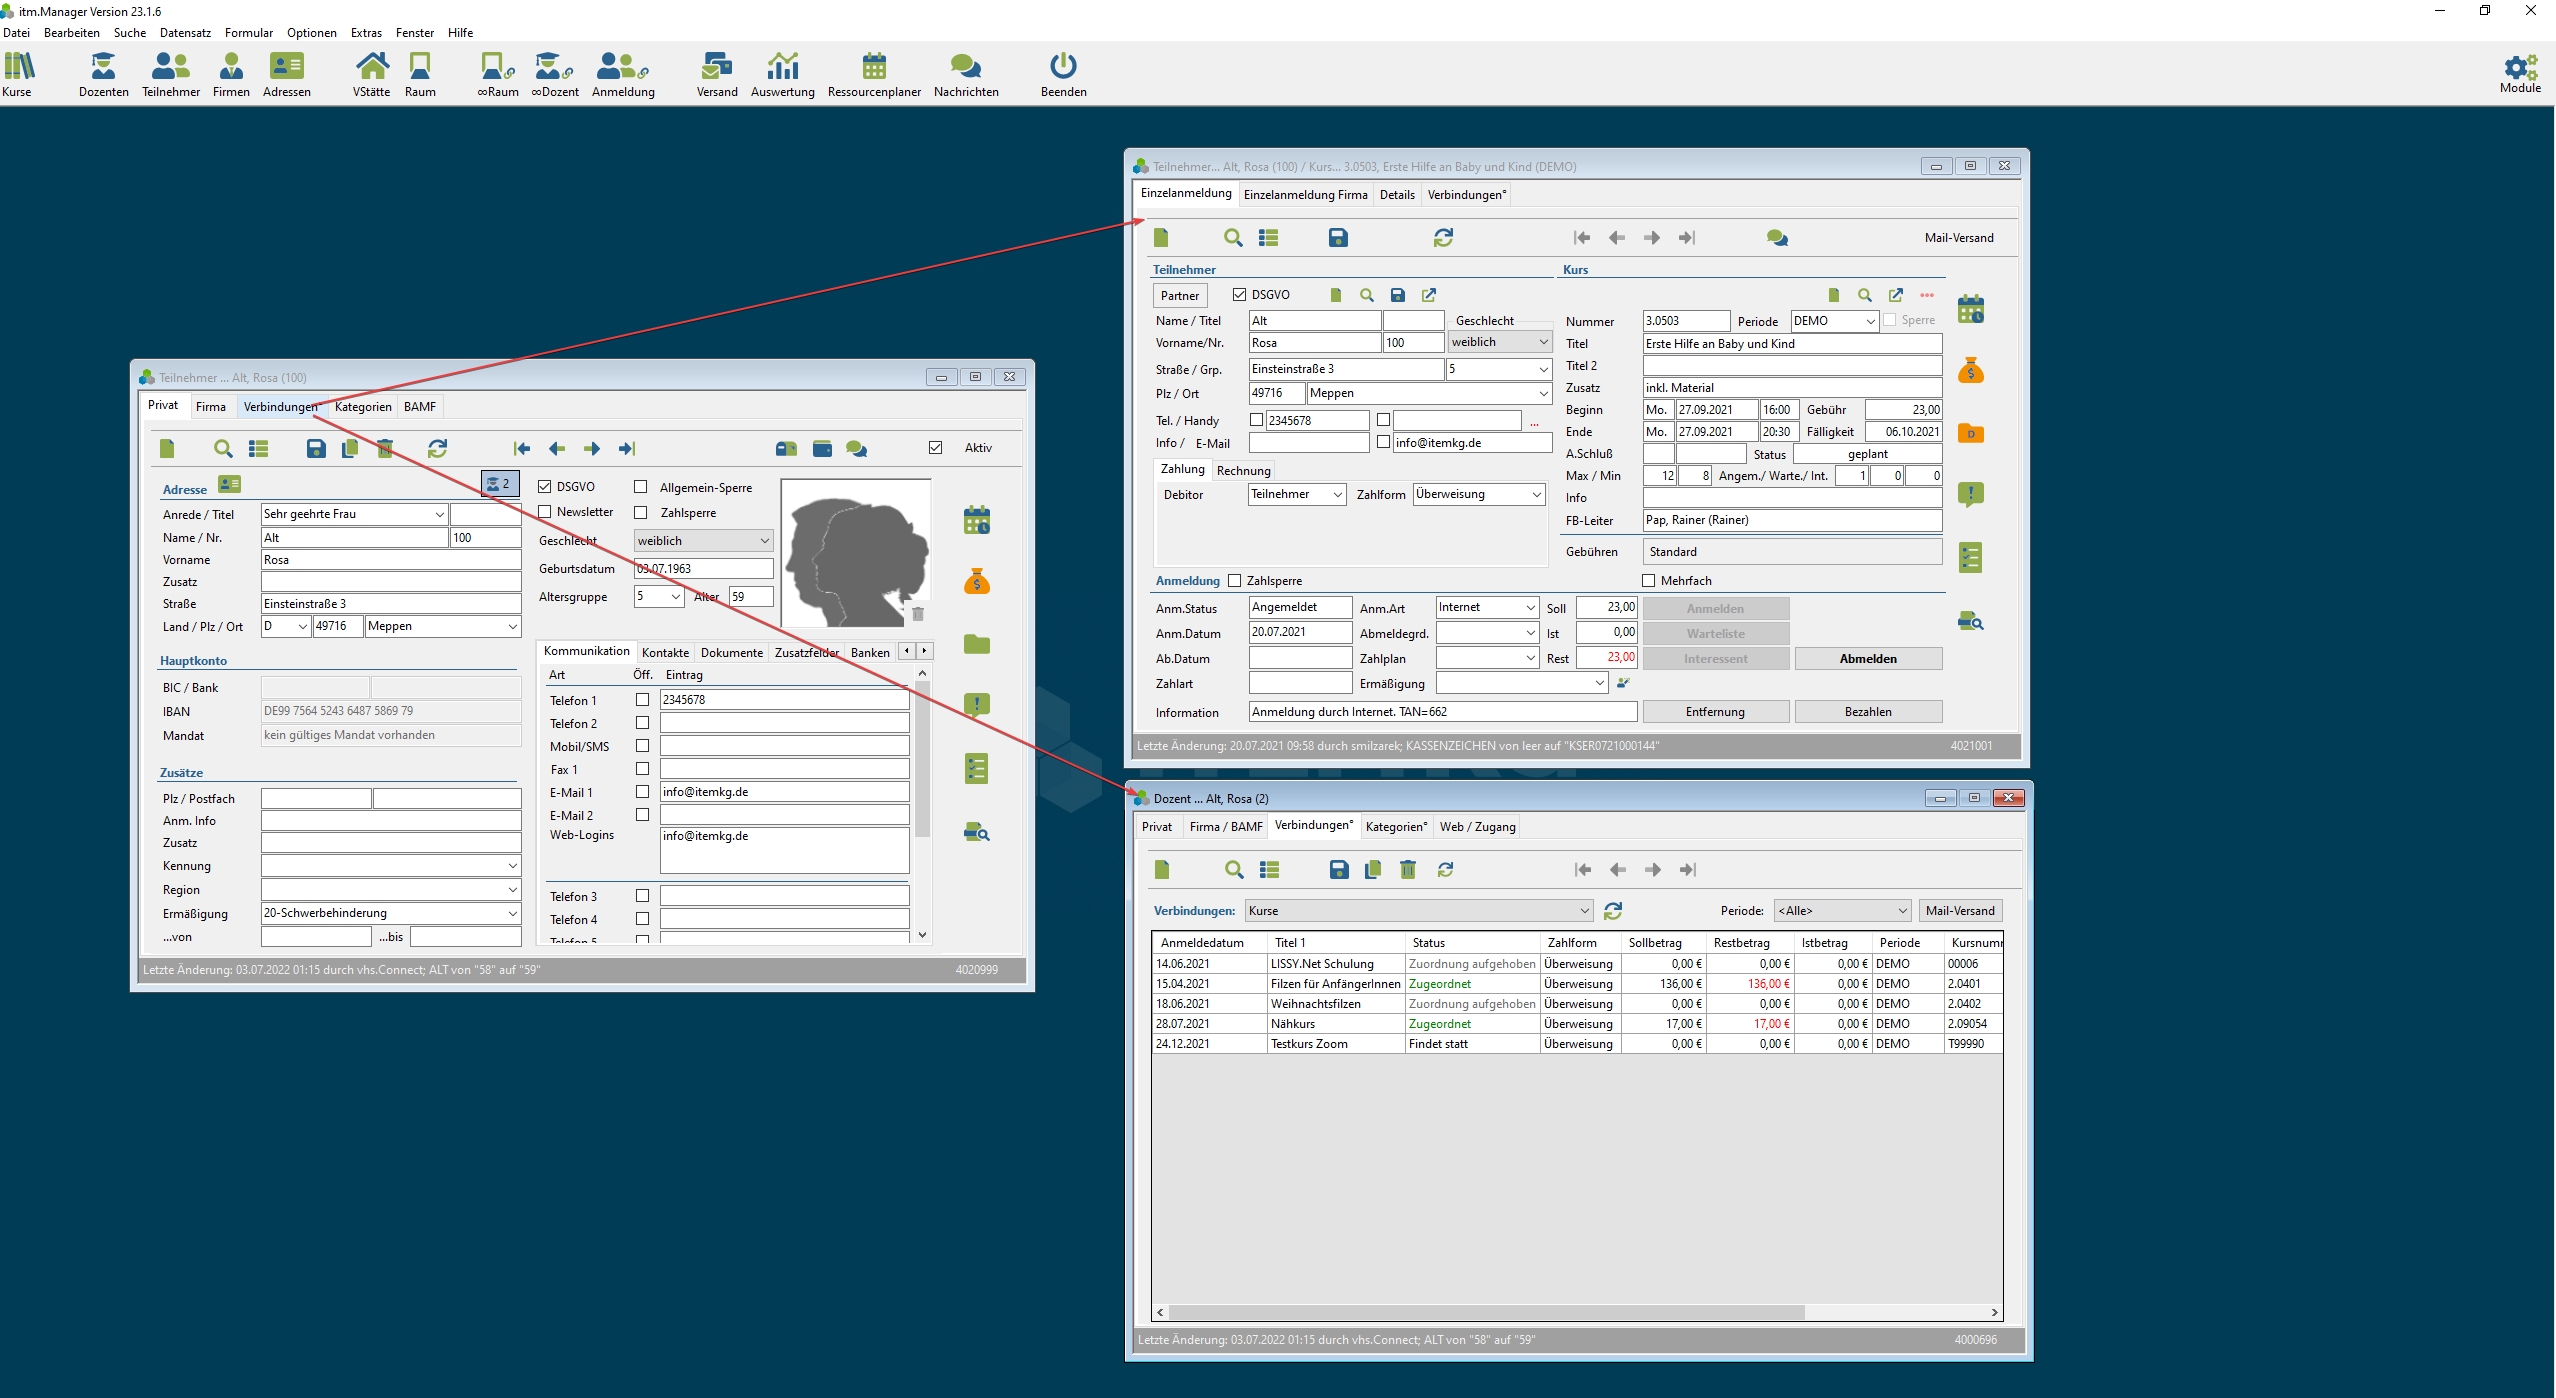
Task: Click the Beenden power icon
Action: [1062, 66]
